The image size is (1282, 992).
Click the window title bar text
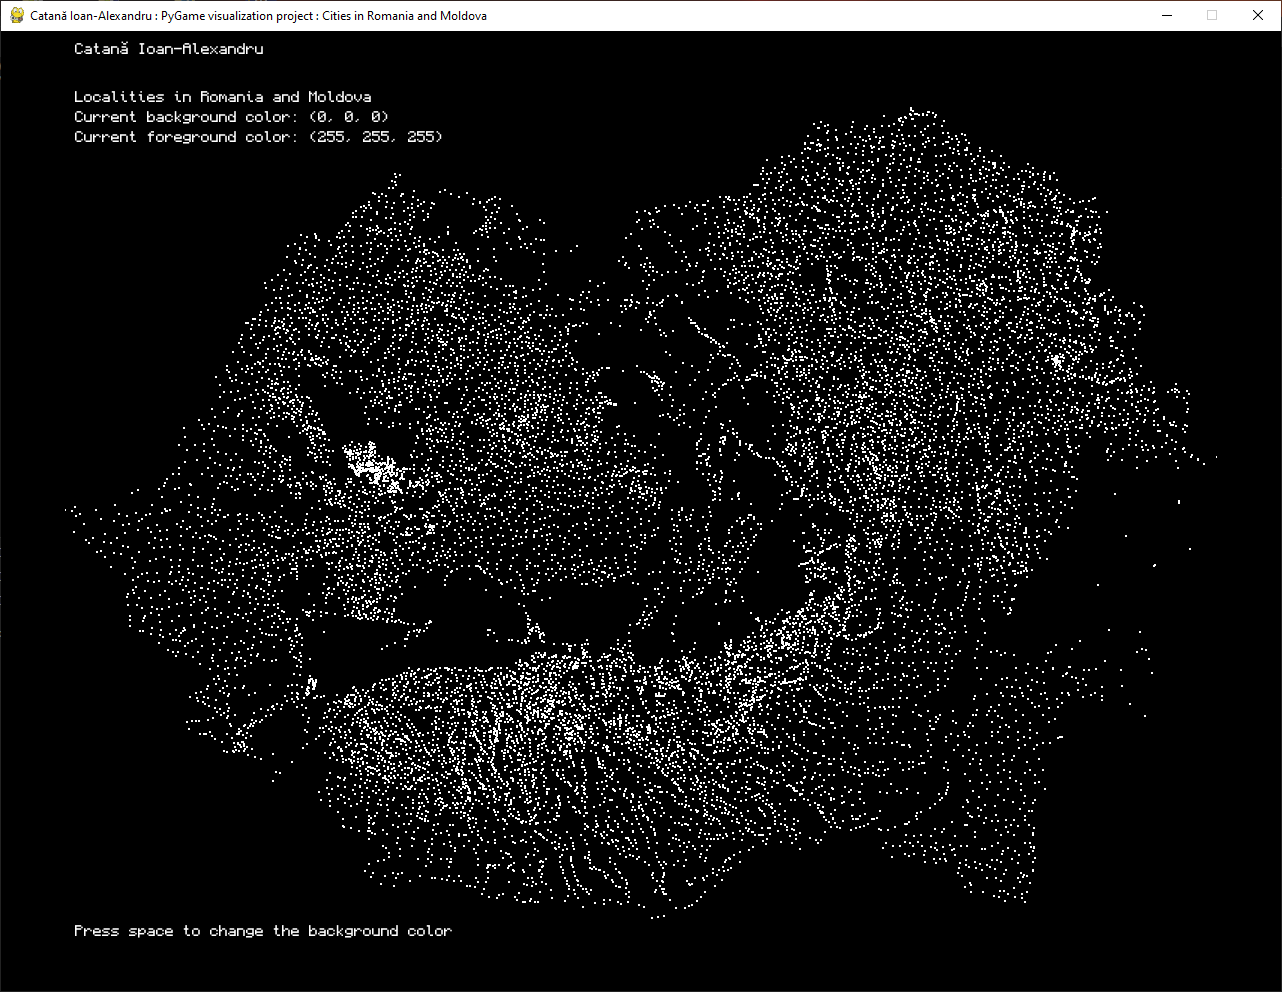point(258,16)
